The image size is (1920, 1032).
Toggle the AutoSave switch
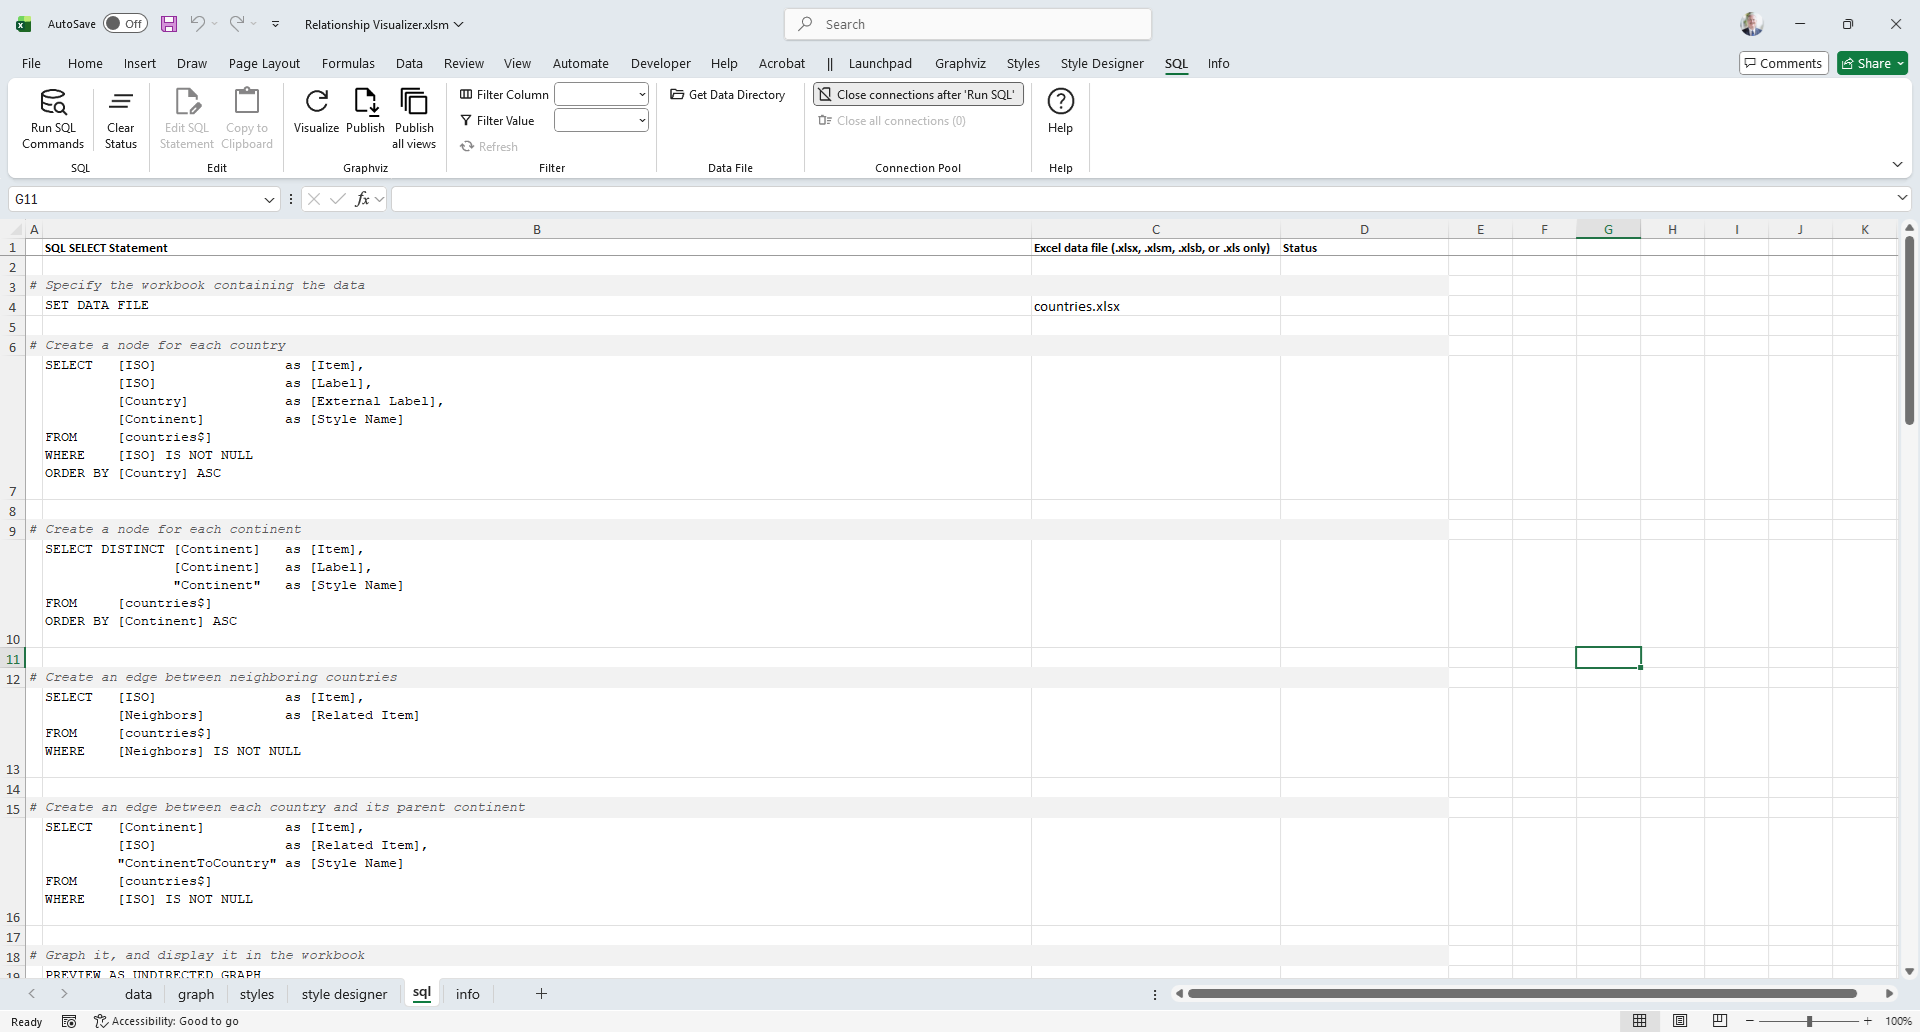[126, 24]
